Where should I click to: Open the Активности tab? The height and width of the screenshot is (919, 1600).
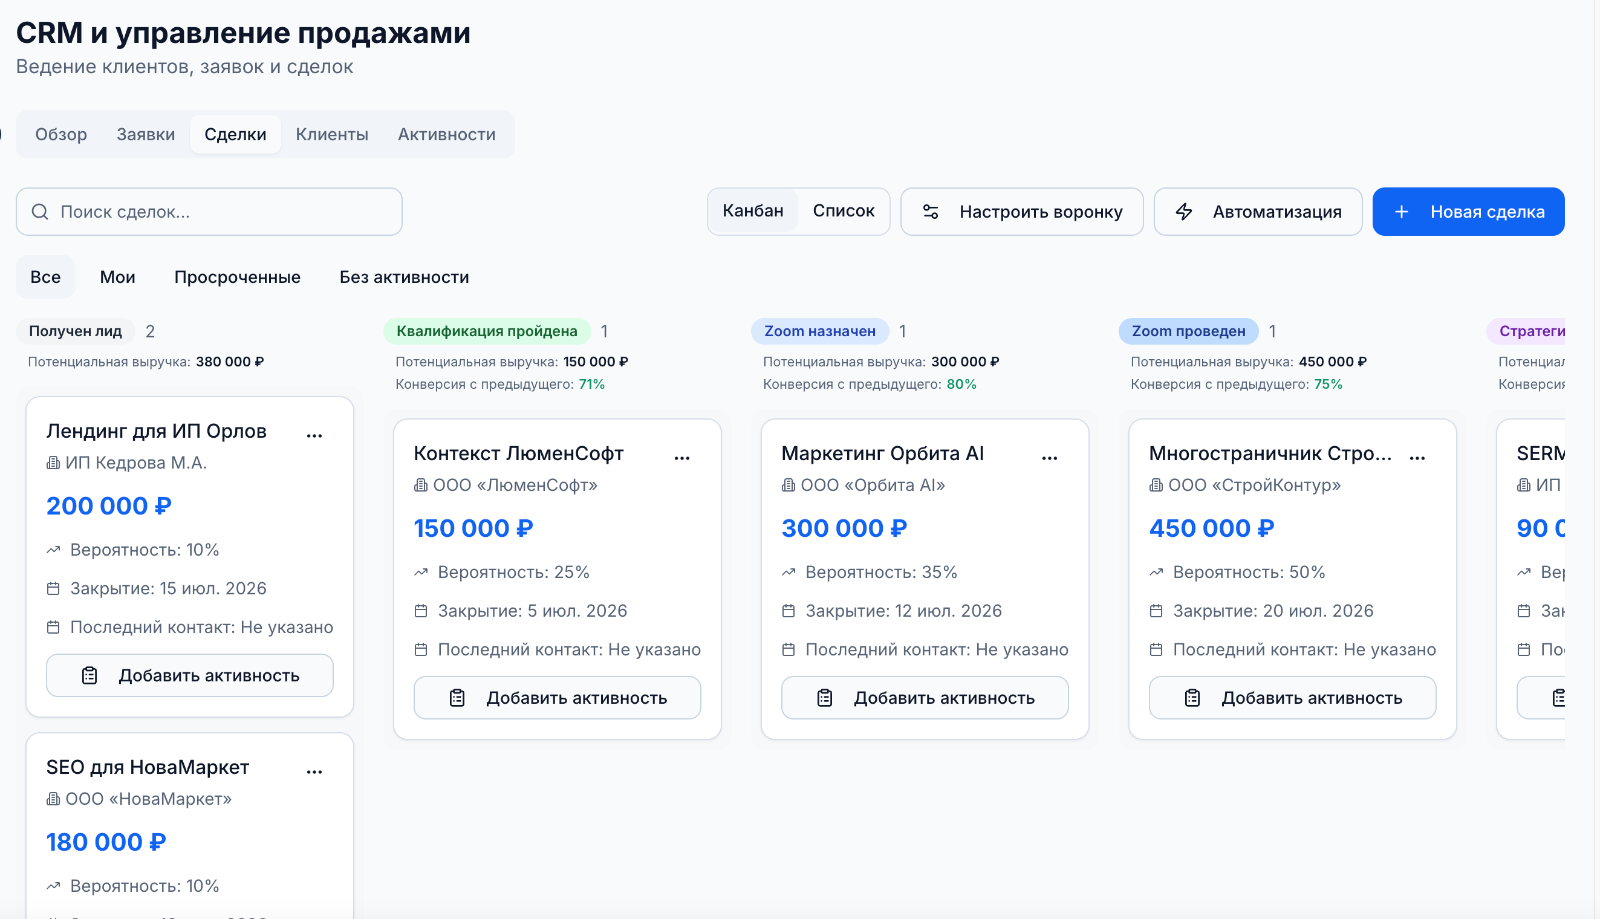(x=447, y=134)
